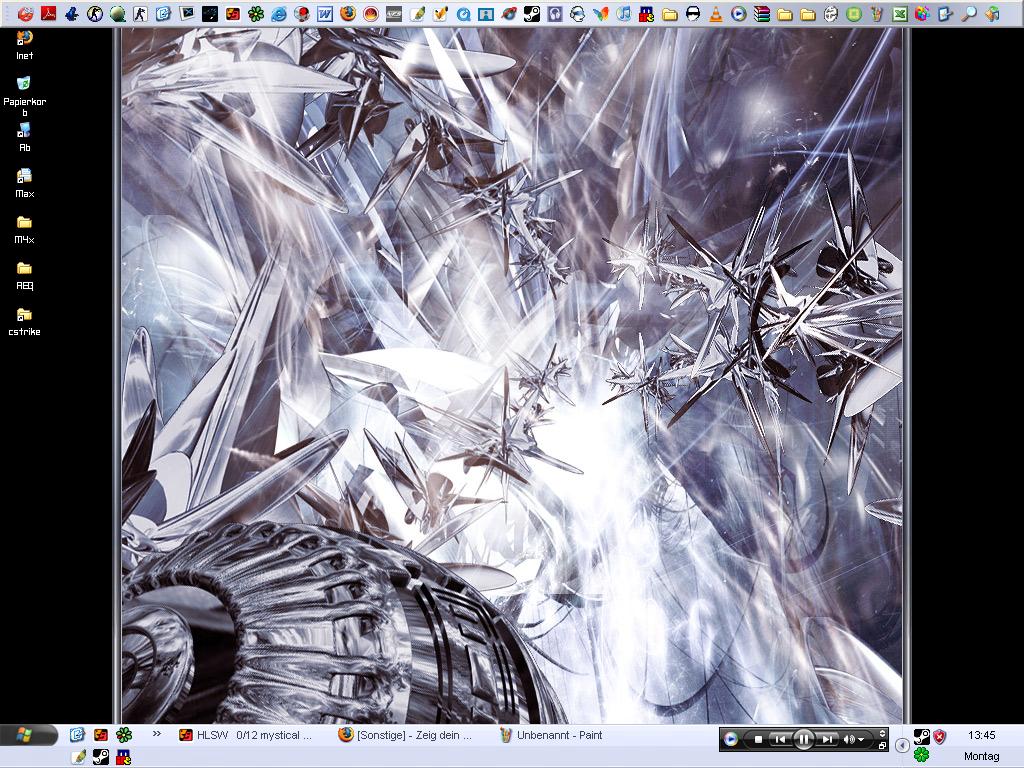
Task: Launch Microsoft Word from top bar
Action: point(325,13)
